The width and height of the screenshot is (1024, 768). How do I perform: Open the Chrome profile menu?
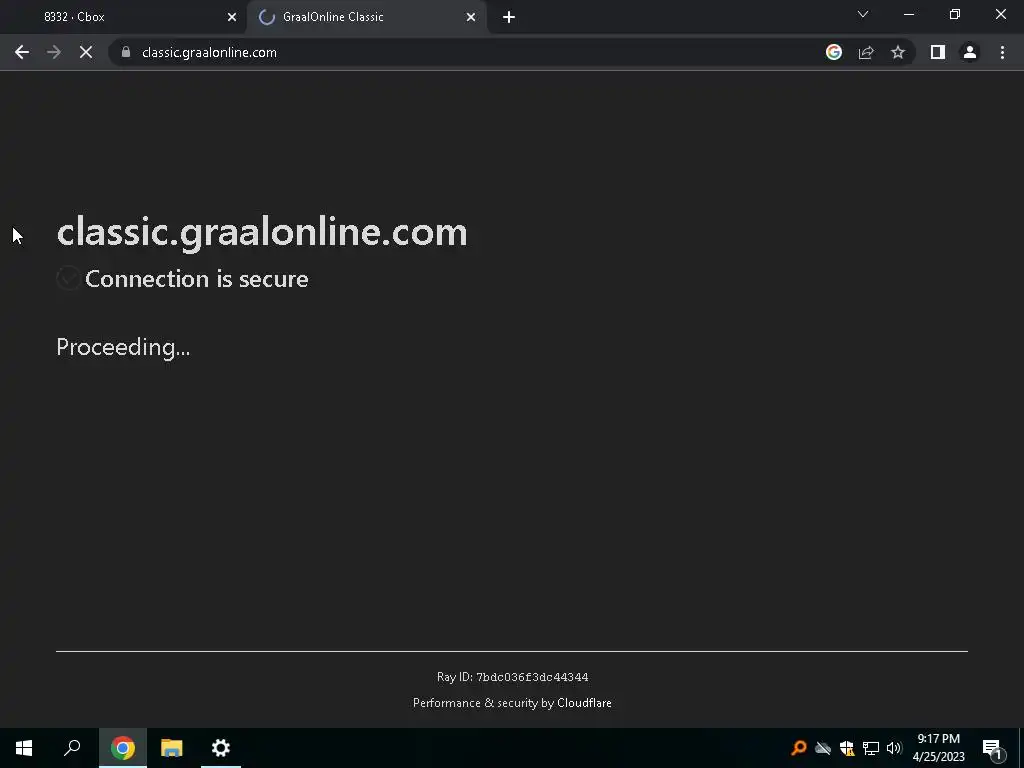tap(970, 52)
